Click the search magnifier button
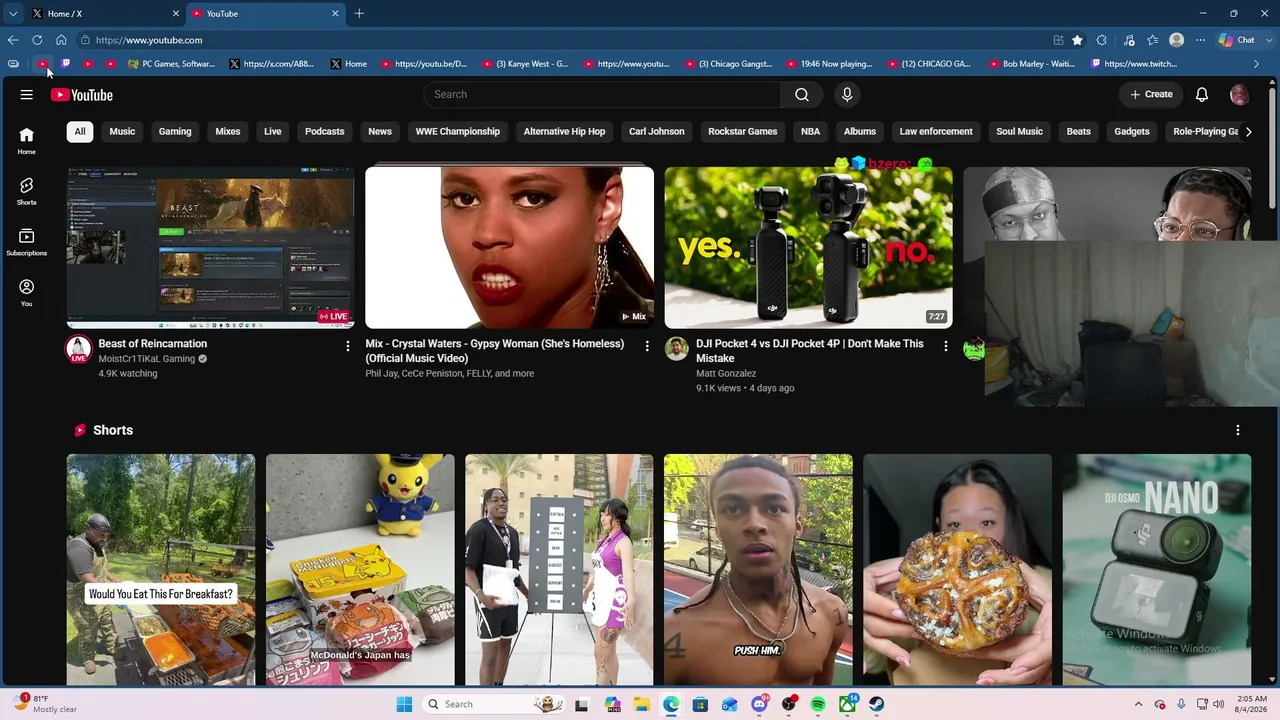 tap(802, 94)
